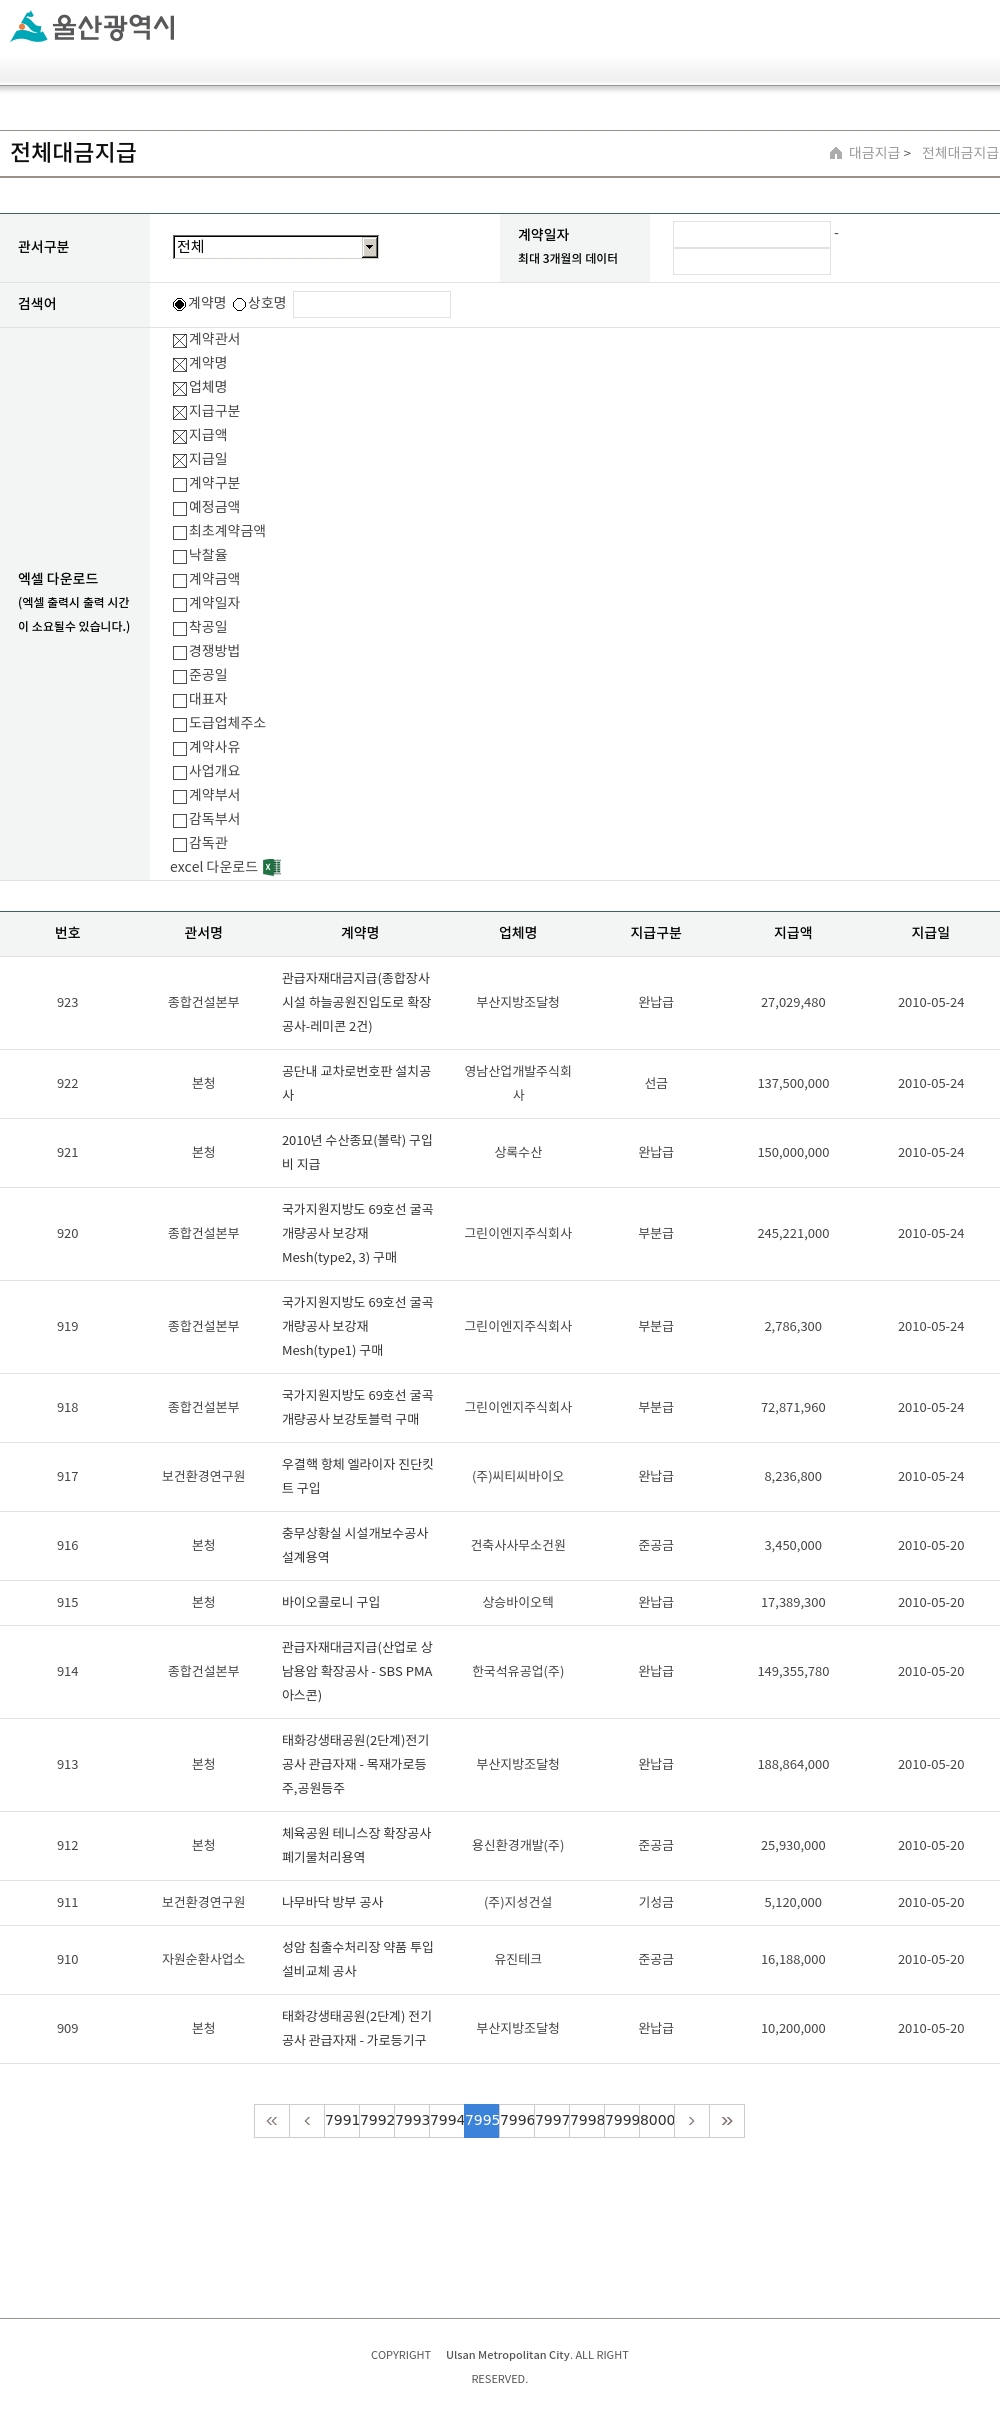Open page 7996 in pagination
The image size is (1000, 2419).
517,2120
